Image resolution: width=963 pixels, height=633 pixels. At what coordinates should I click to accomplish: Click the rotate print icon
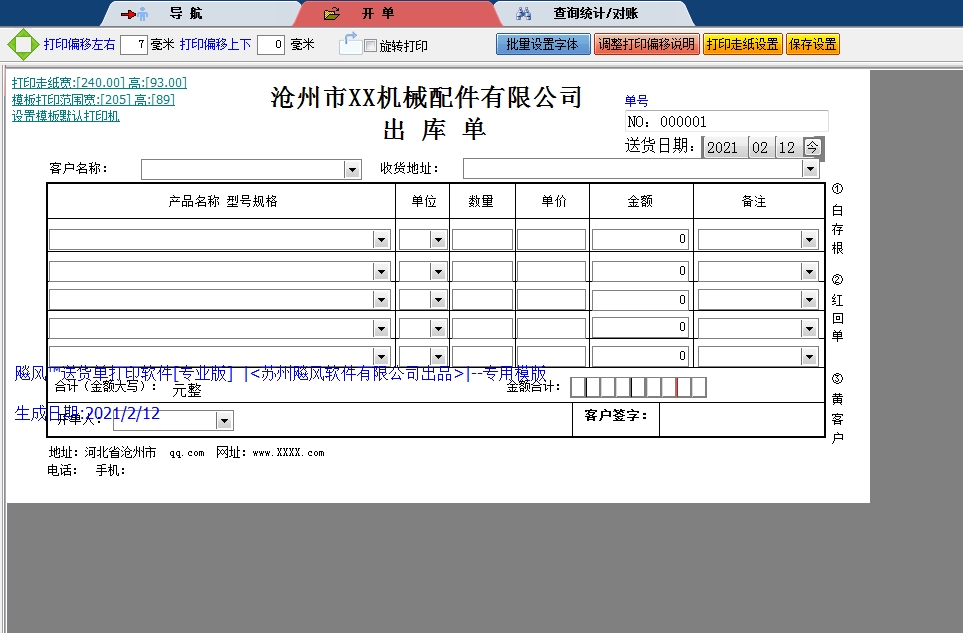pos(349,44)
